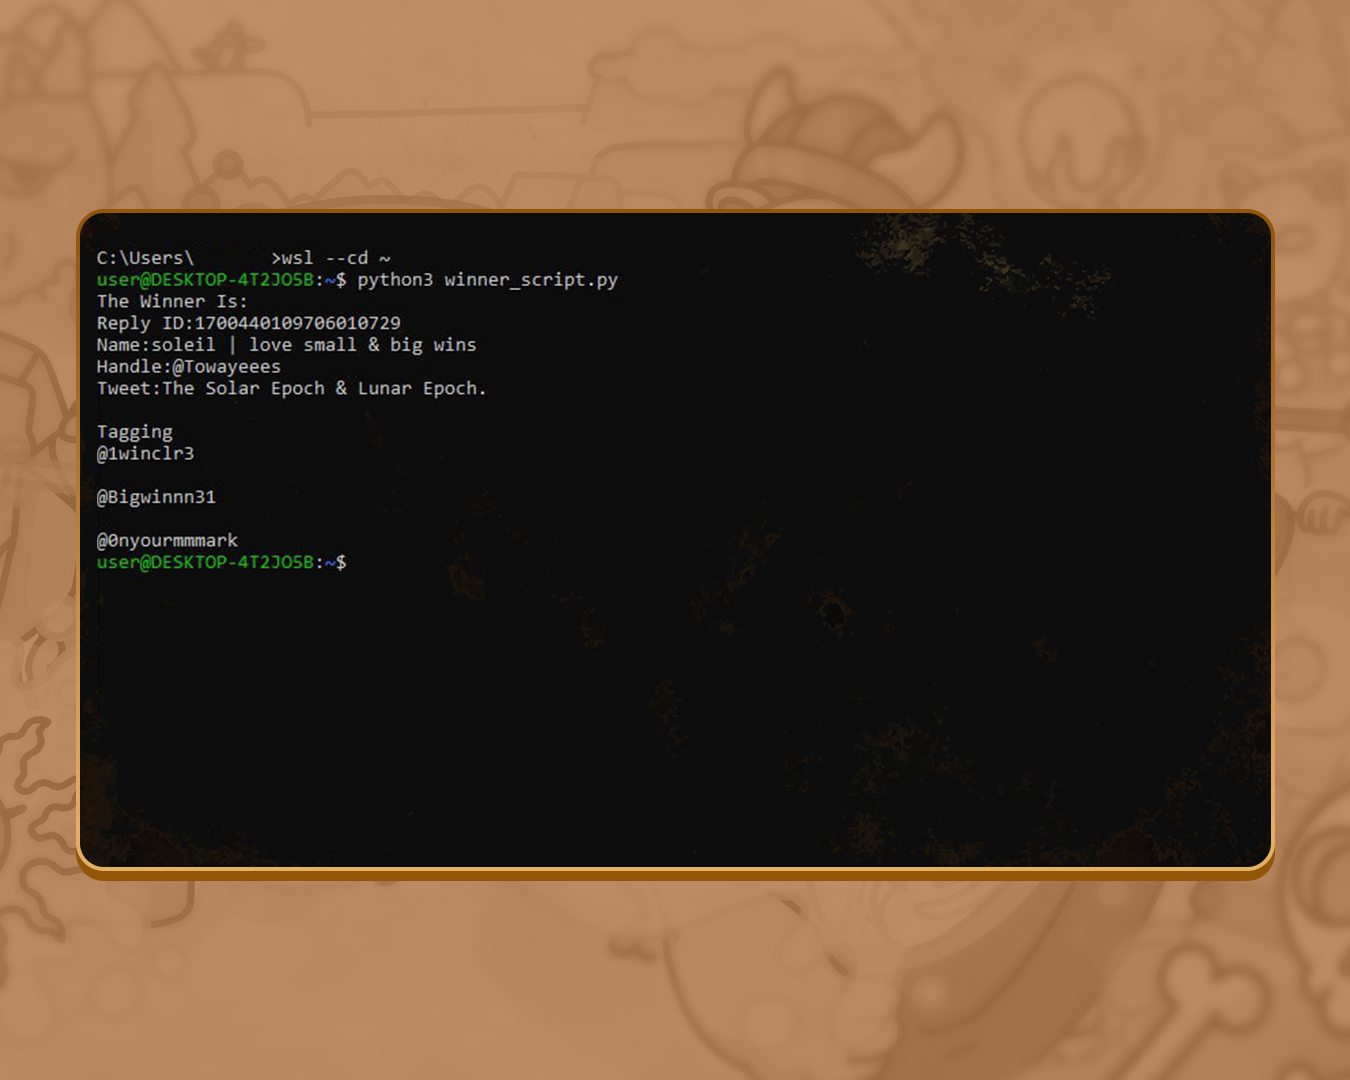The height and width of the screenshot is (1080, 1350).
Task: Select the 'Tweet:The Solar Epoch & Lunar Epoch.' line
Action: tap(291, 388)
